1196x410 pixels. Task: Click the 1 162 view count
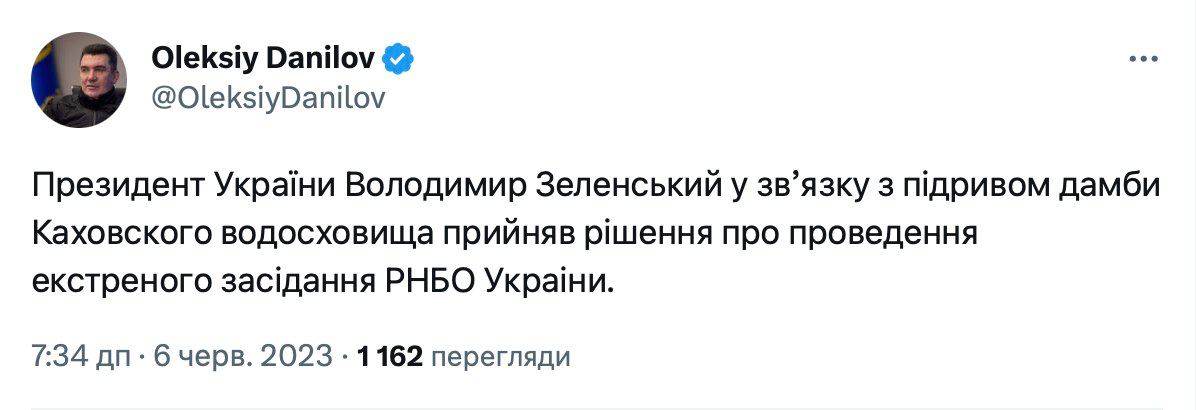(x=390, y=355)
